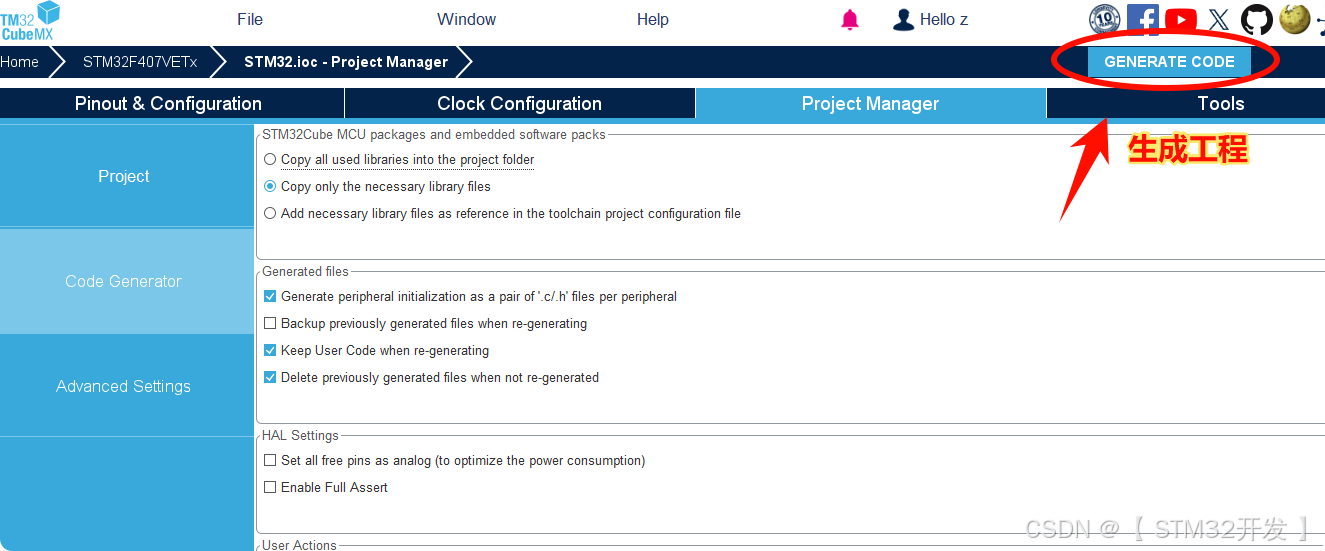The width and height of the screenshot is (1325, 551).
Task: Open the 10th anniversary badge icon
Action: click(x=1105, y=19)
